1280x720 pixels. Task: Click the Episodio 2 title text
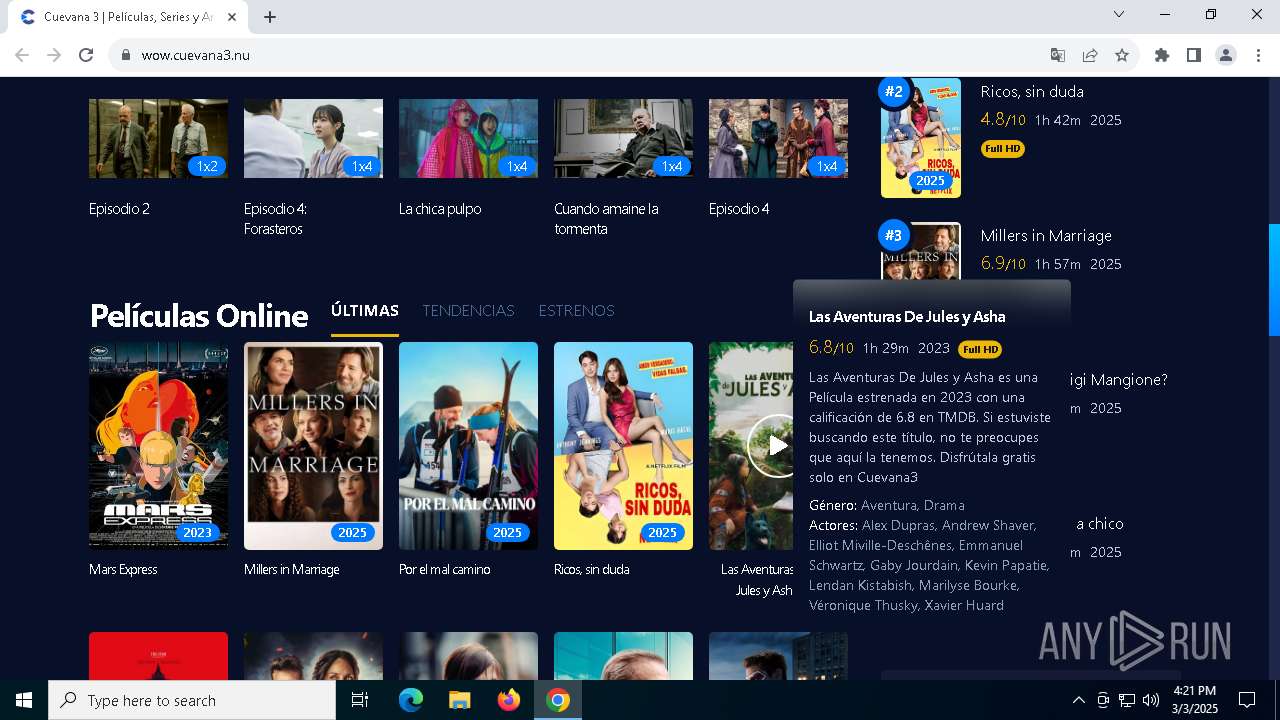(x=119, y=209)
